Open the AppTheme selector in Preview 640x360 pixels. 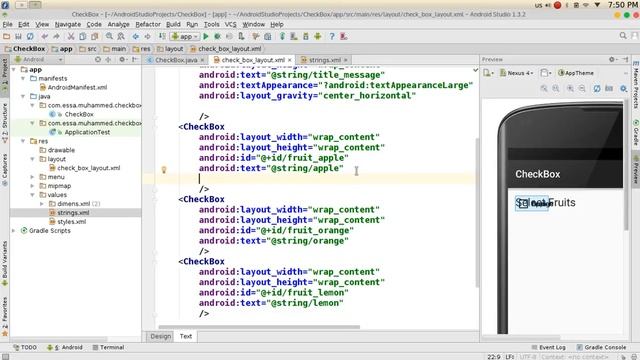(576, 73)
